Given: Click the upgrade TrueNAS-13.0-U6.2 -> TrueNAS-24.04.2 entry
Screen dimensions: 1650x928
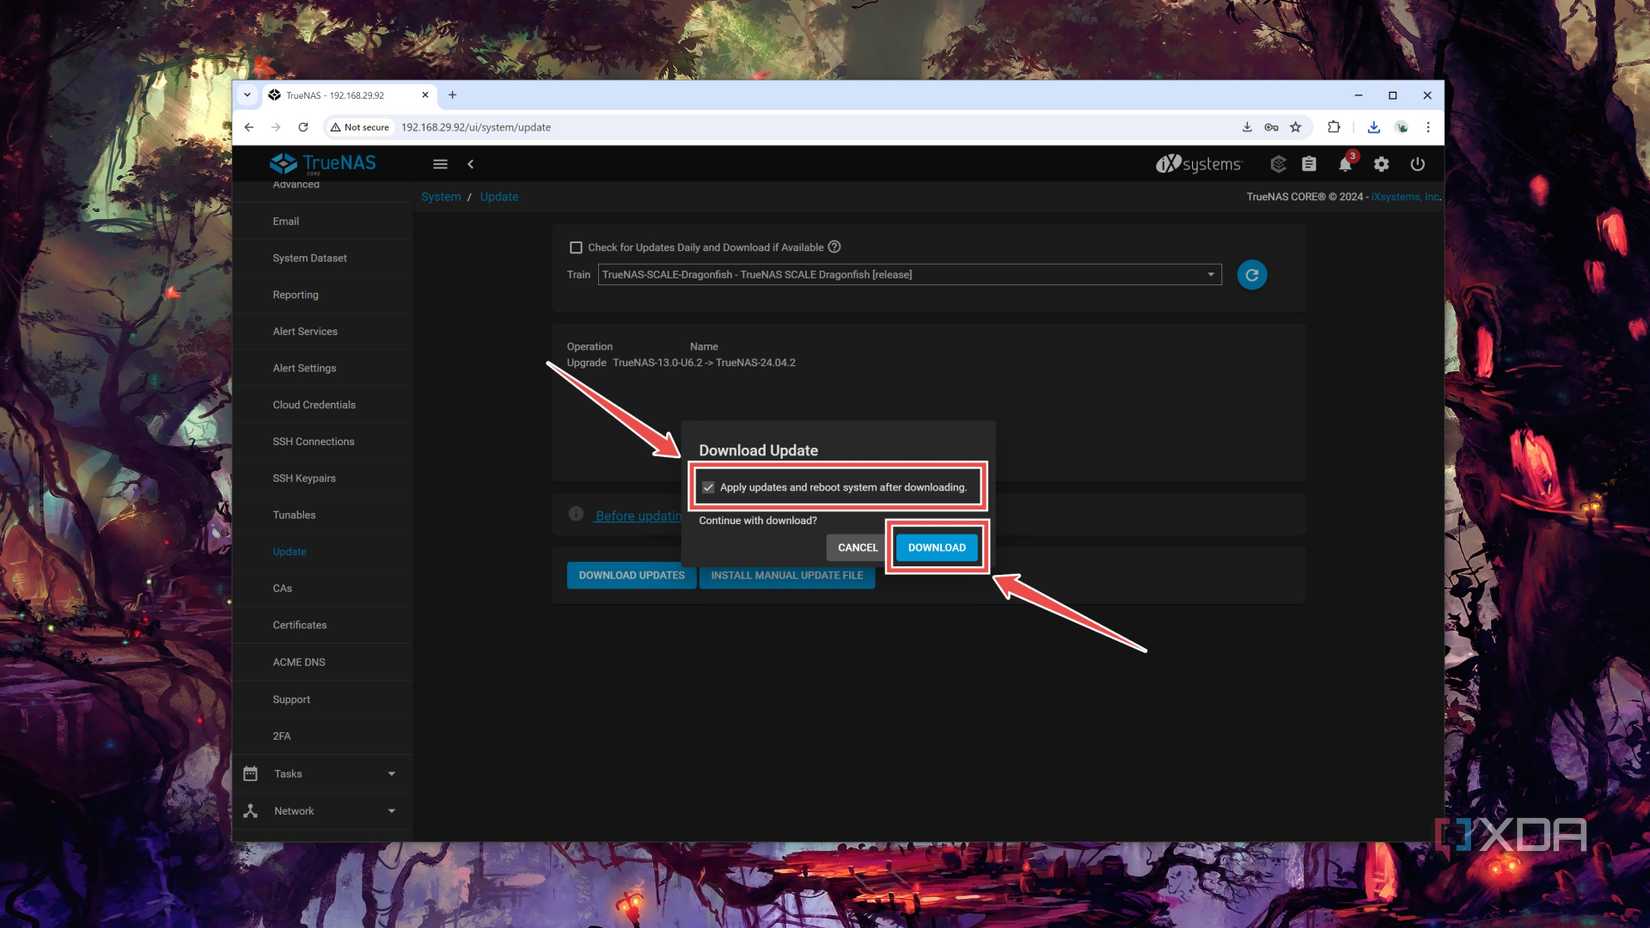Looking at the screenshot, I should (704, 363).
